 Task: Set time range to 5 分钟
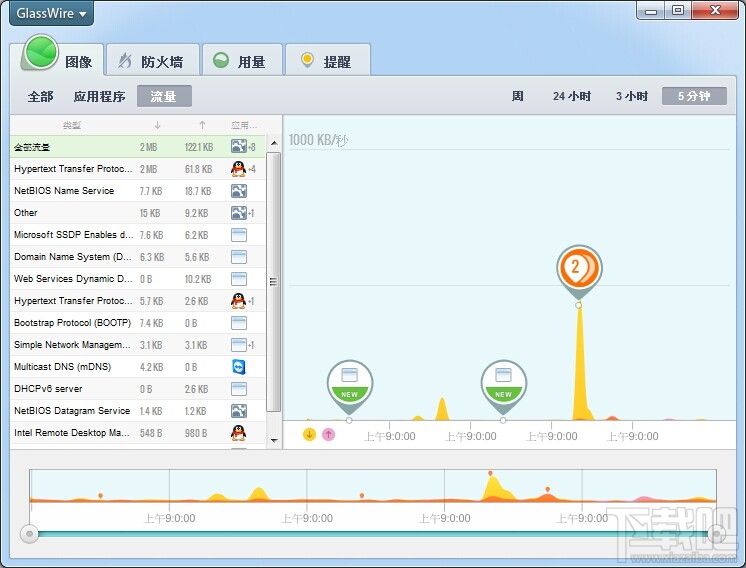(694, 96)
